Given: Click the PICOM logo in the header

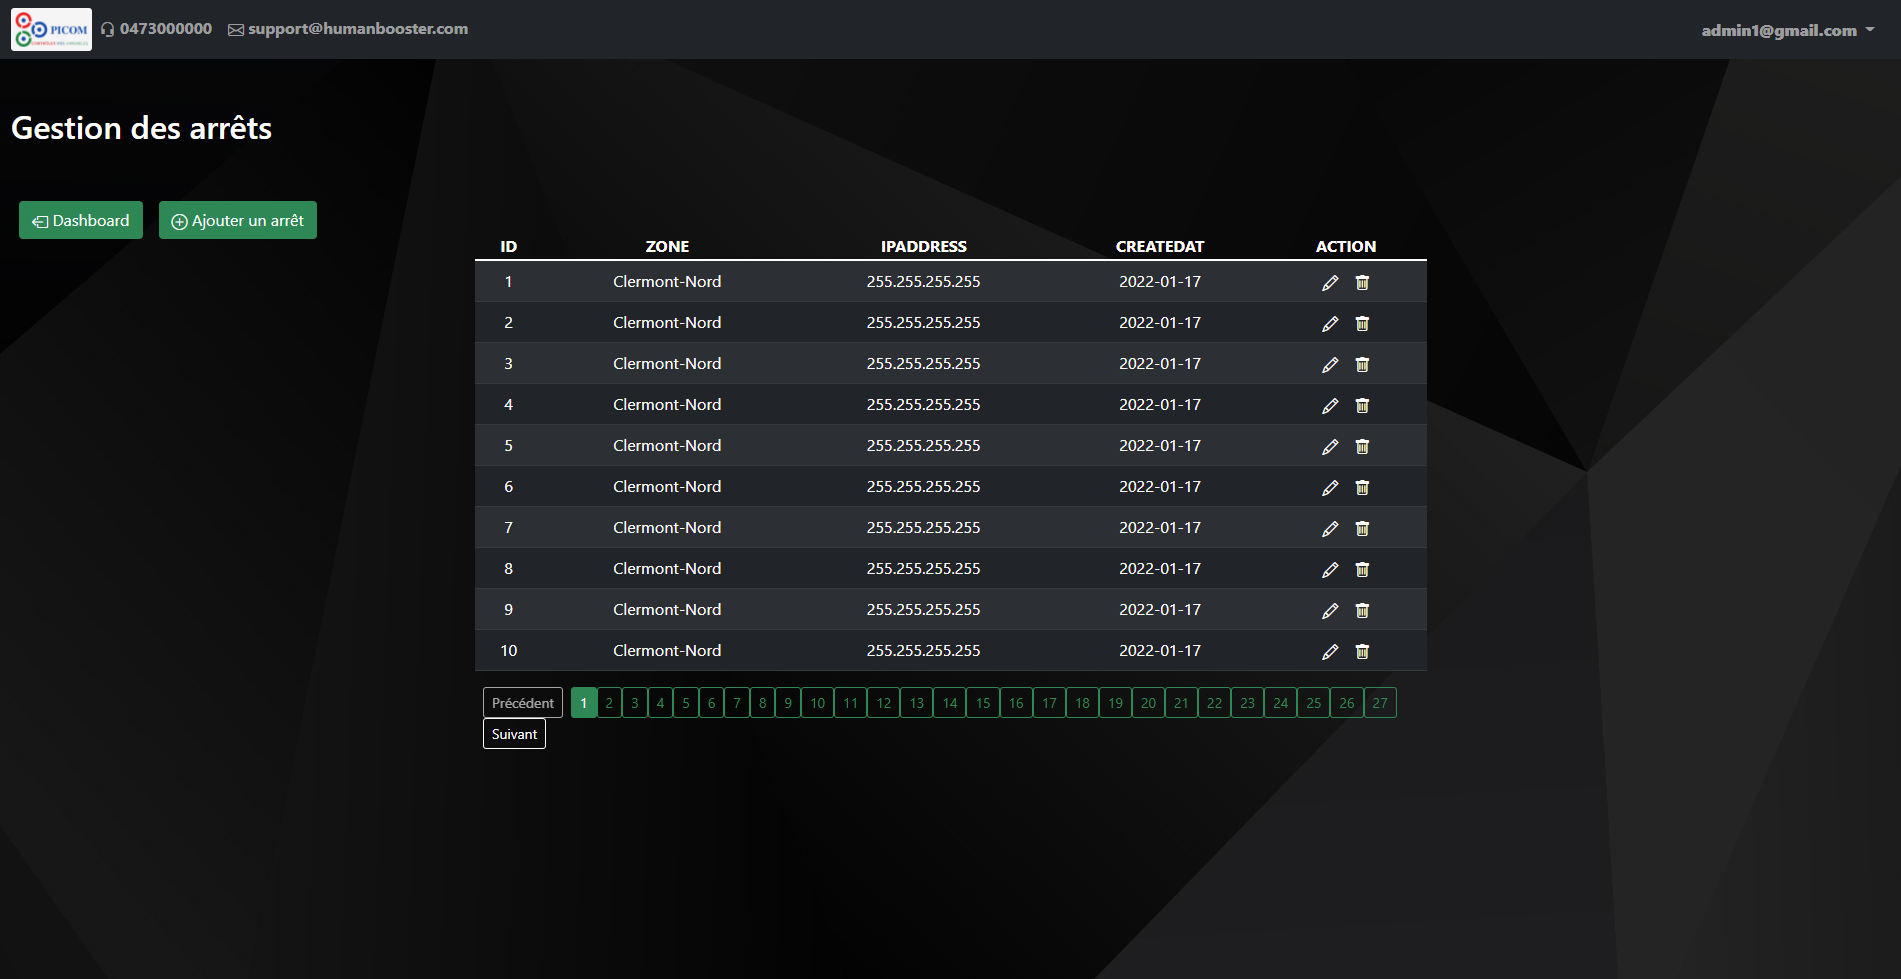Looking at the screenshot, I should tap(51, 29).
